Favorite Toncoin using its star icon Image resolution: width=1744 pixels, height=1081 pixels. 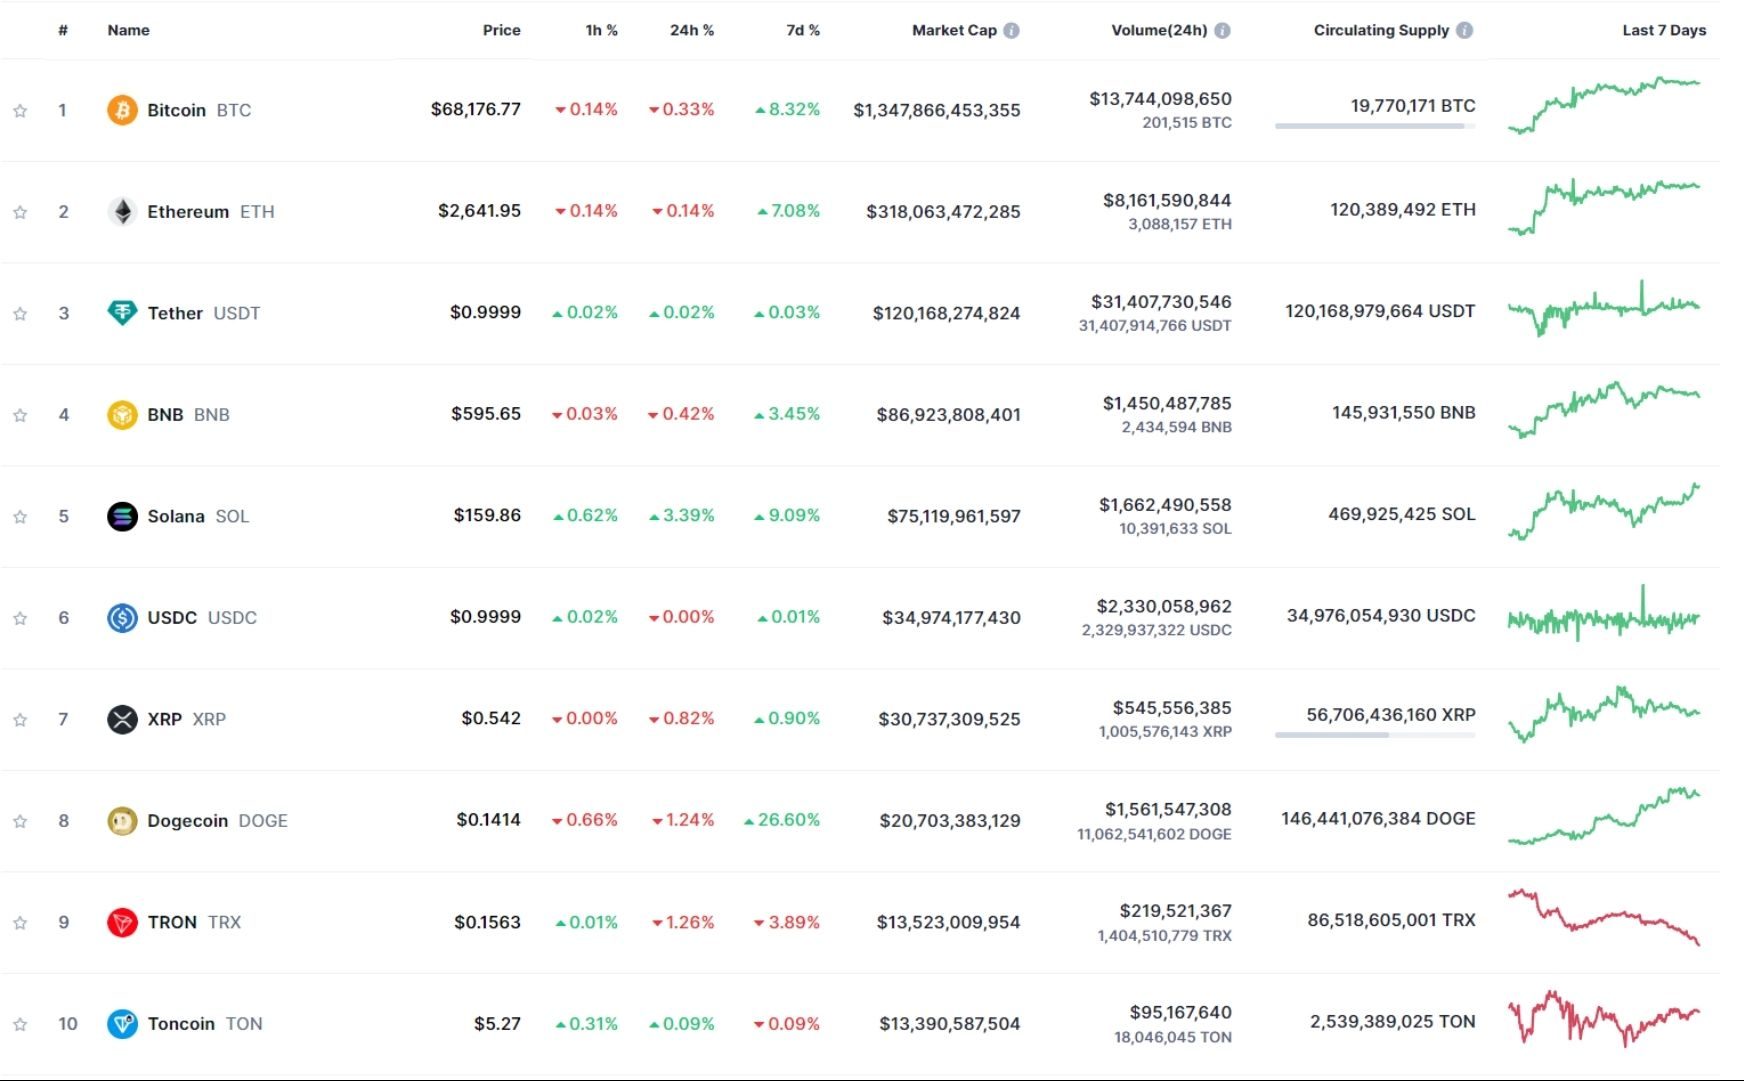click(x=19, y=1023)
